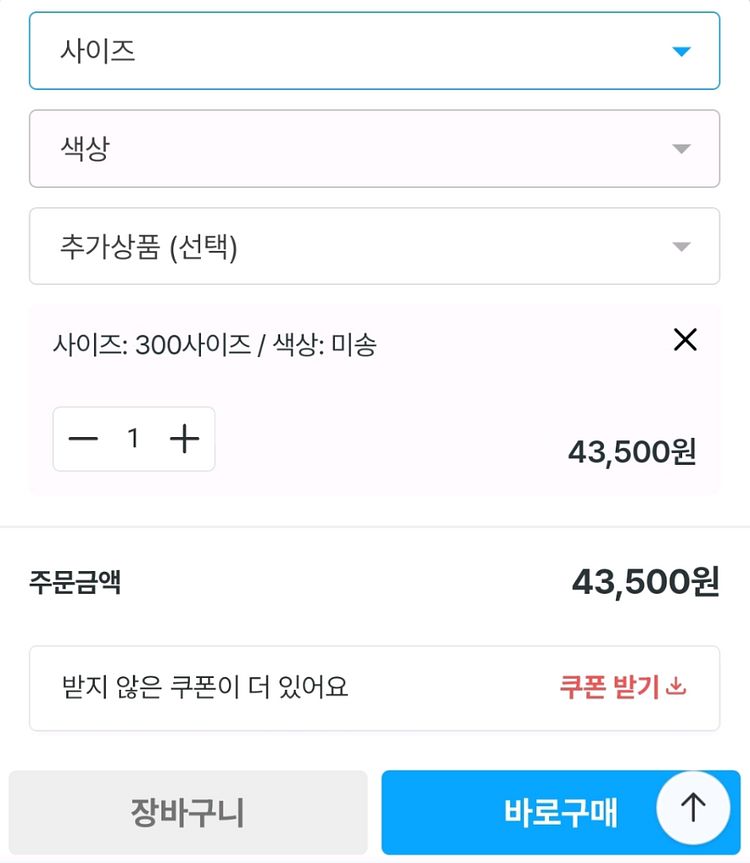This screenshot has width=750, height=863.
Task: Tap the 받지 않은 쿠폰이 더 있어요 text
Action: click(x=205, y=688)
